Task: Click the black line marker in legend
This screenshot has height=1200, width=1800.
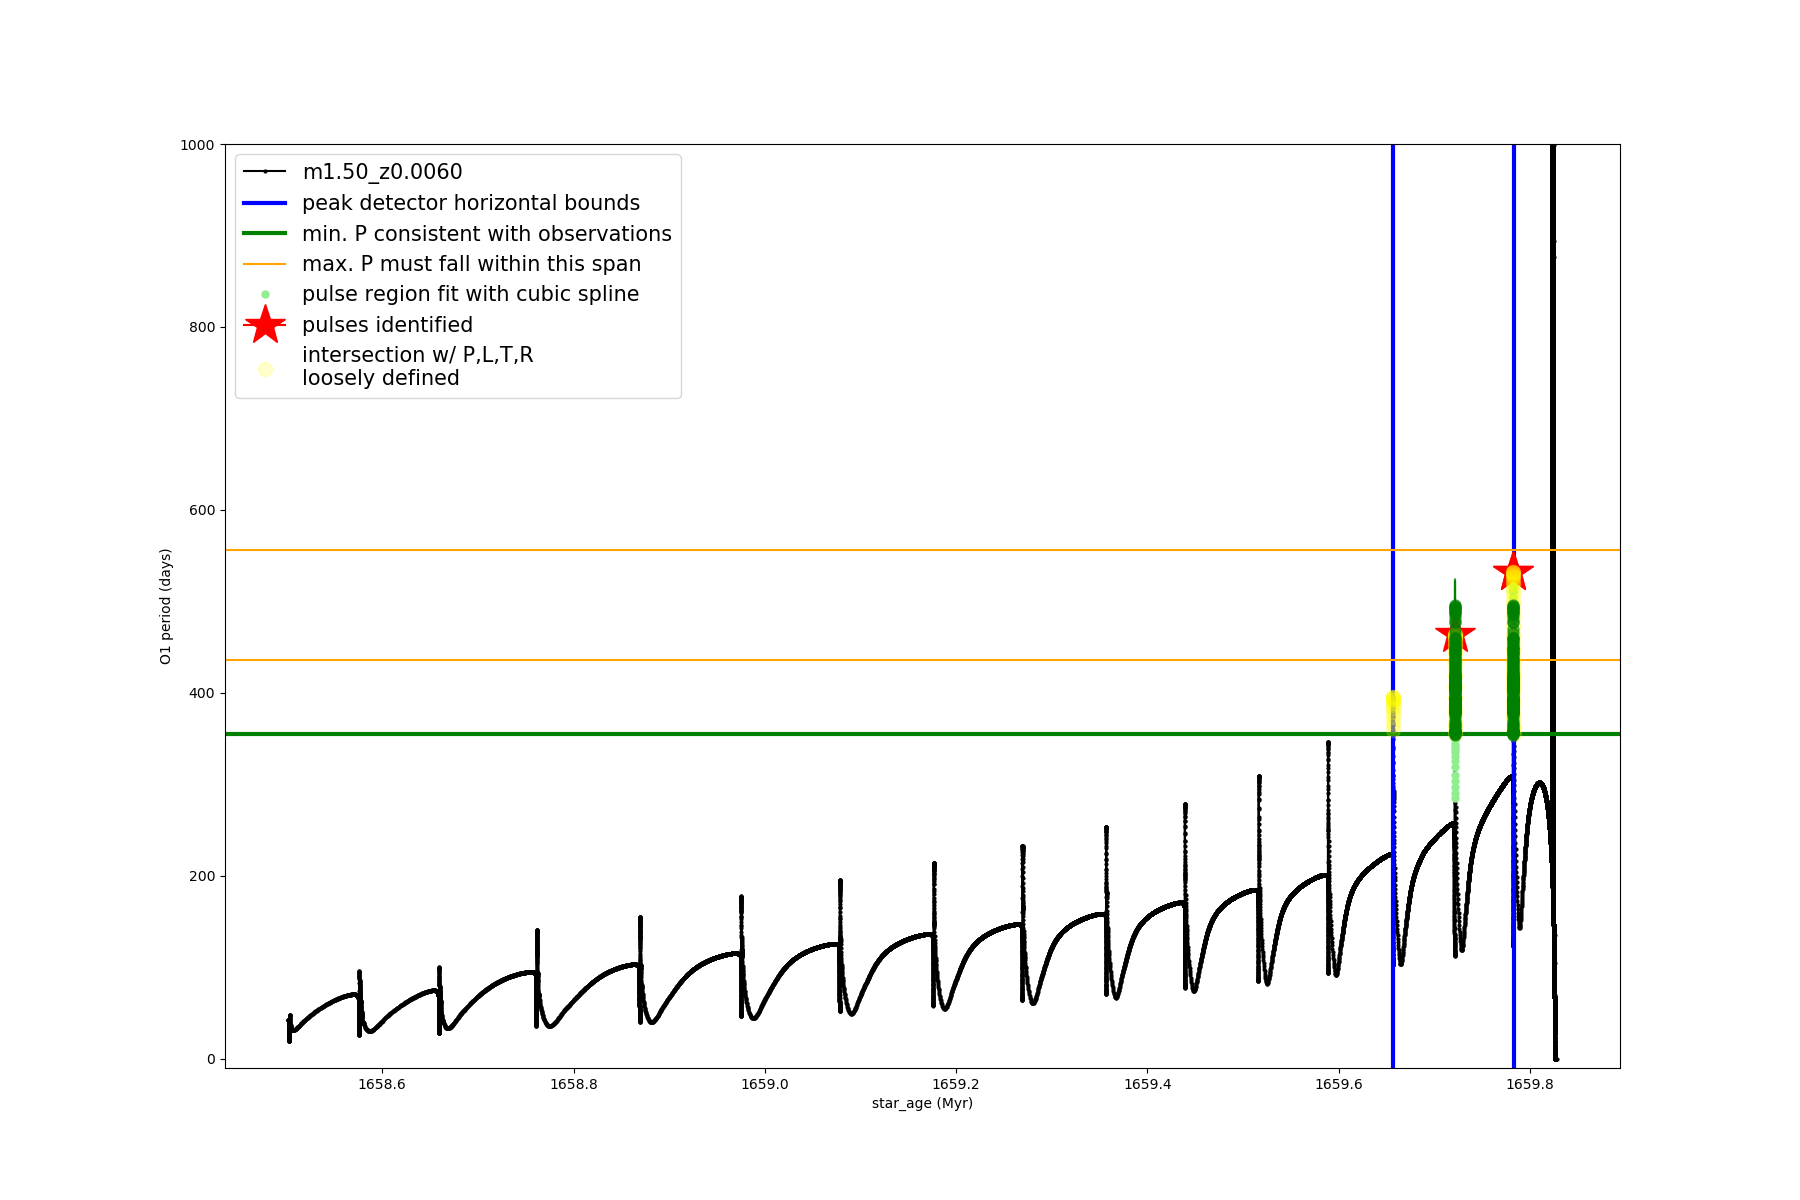Action: pos(265,172)
